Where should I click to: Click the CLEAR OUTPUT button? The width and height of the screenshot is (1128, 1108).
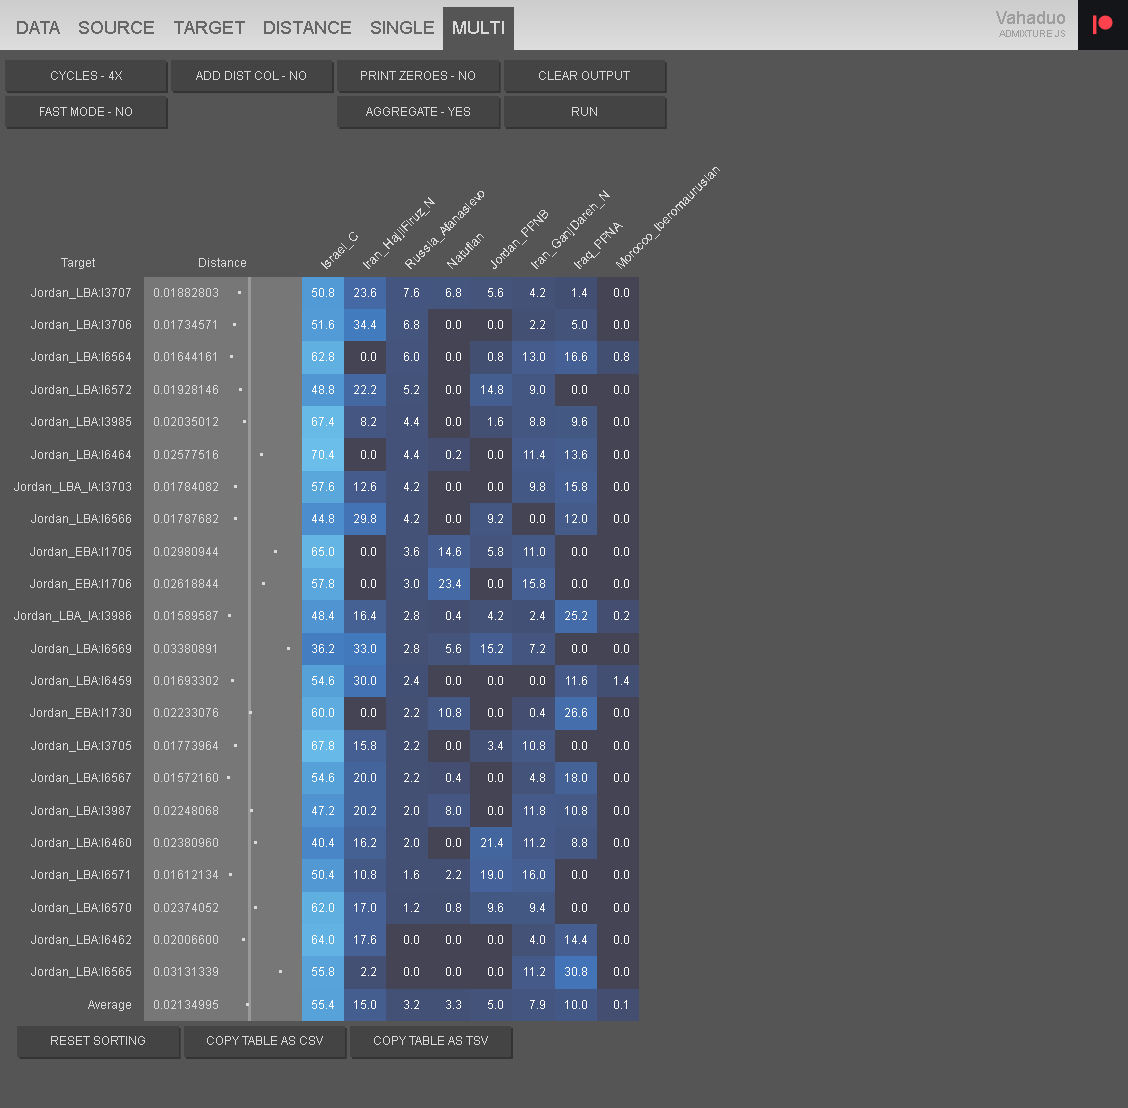[x=584, y=76]
